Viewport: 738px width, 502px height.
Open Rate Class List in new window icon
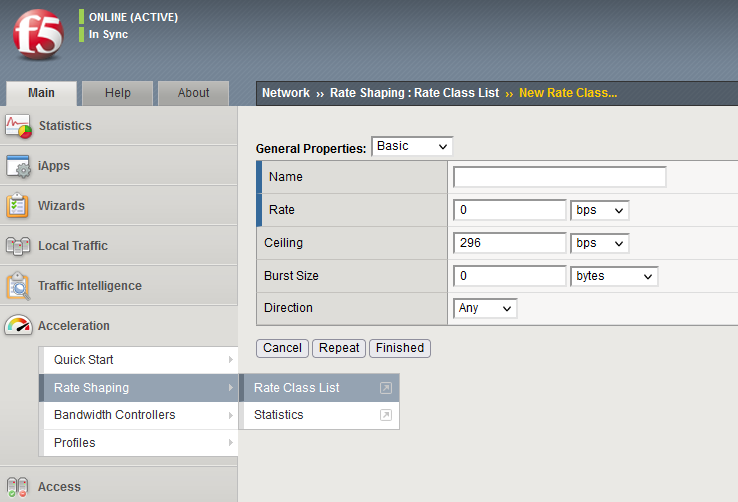(386, 388)
